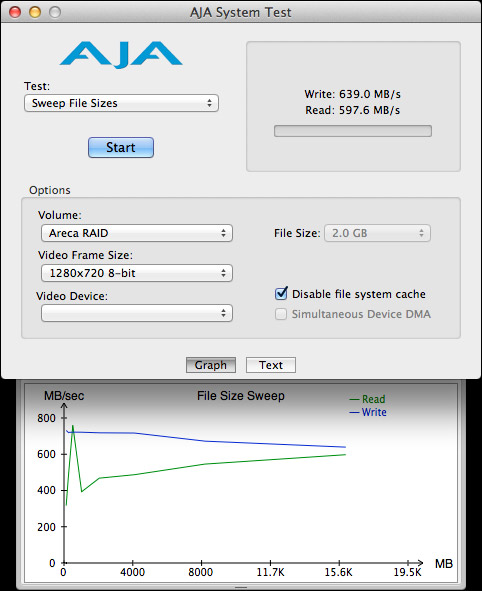The width and height of the screenshot is (482, 591).
Task: Switch to the Text view tab
Action: click(271, 365)
